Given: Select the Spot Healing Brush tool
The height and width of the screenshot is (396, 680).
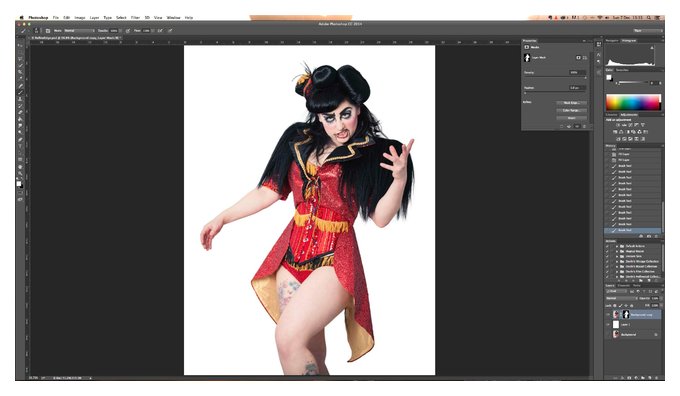Looking at the screenshot, I should pos(20,85).
